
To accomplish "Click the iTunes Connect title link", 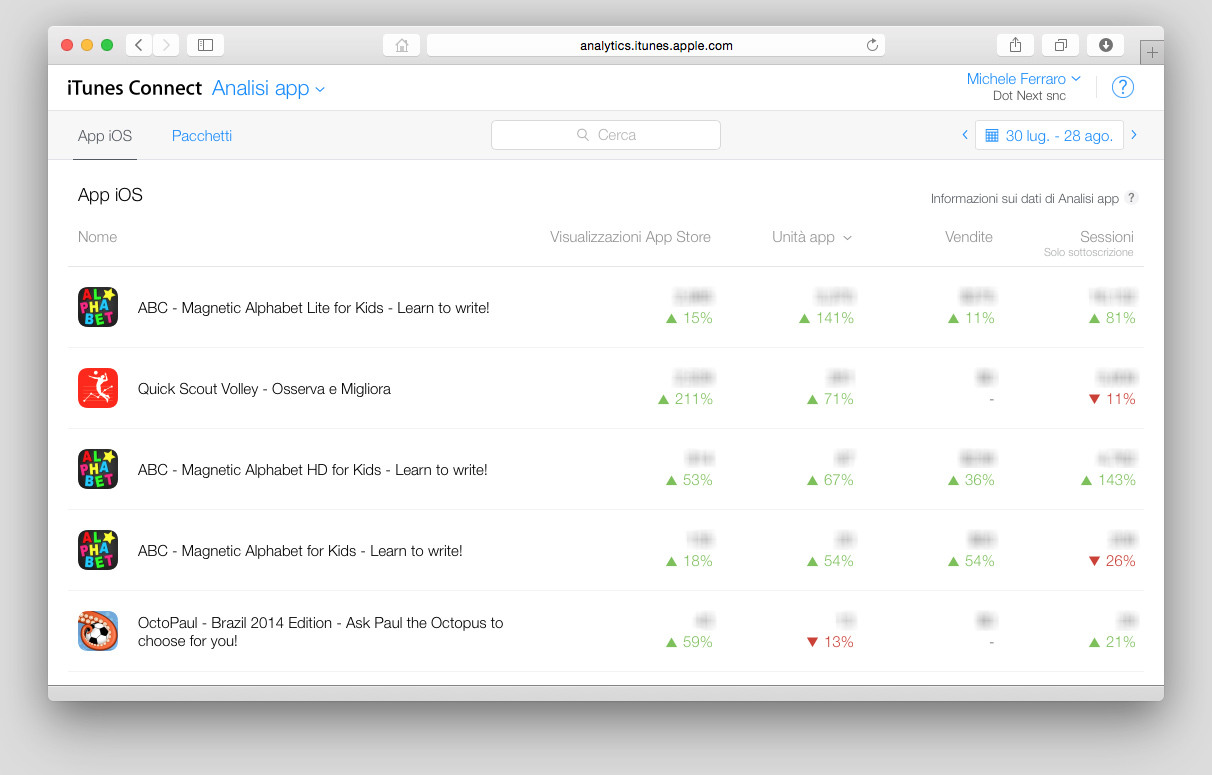I will coord(134,88).
